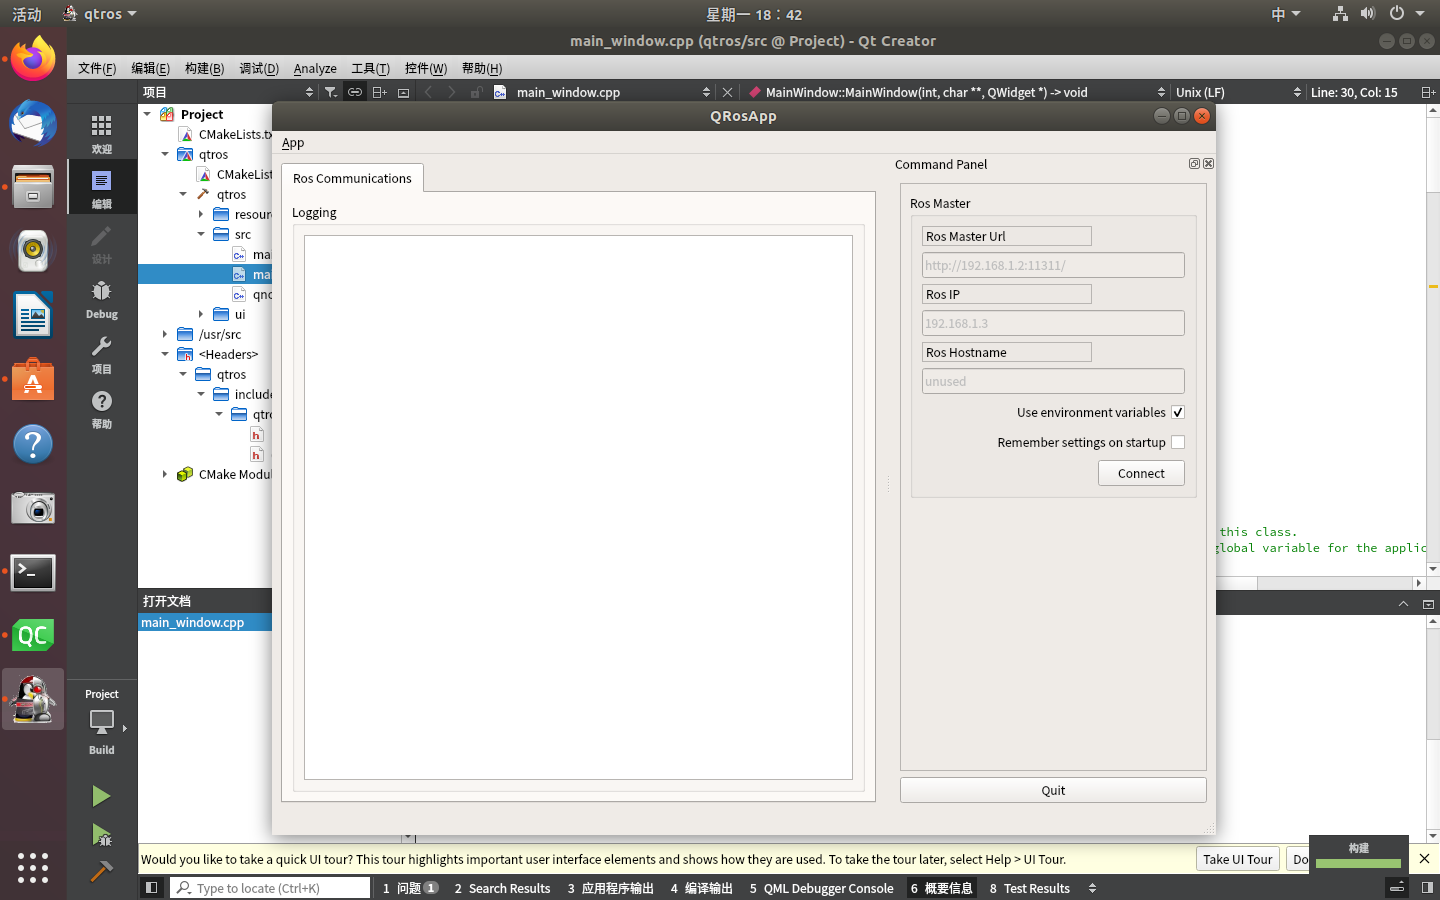Click Take UI Tour in the notification bar
The height and width of the screenshot is (900, 1440).
(1237, 859)
